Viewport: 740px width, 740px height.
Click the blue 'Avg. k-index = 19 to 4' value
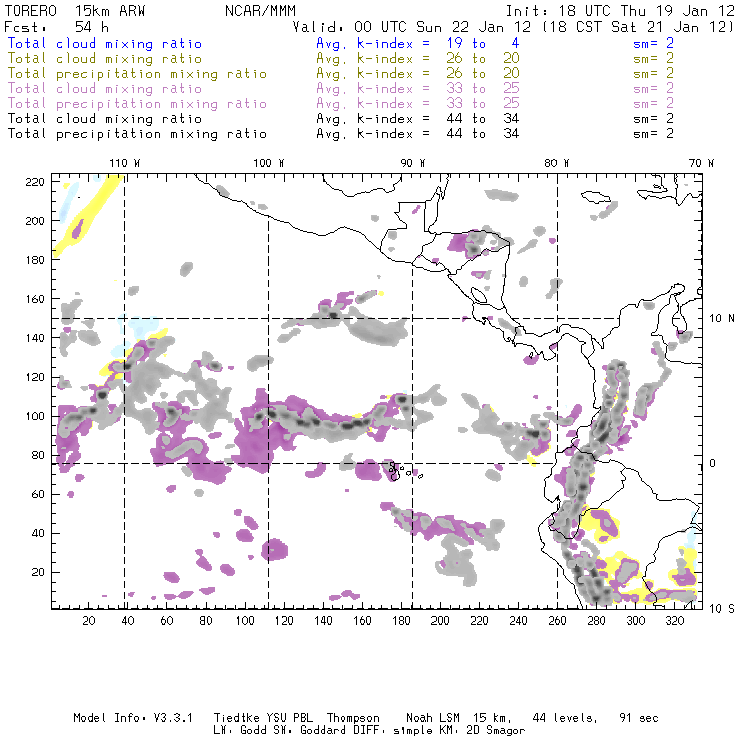(x=418, y=43)
